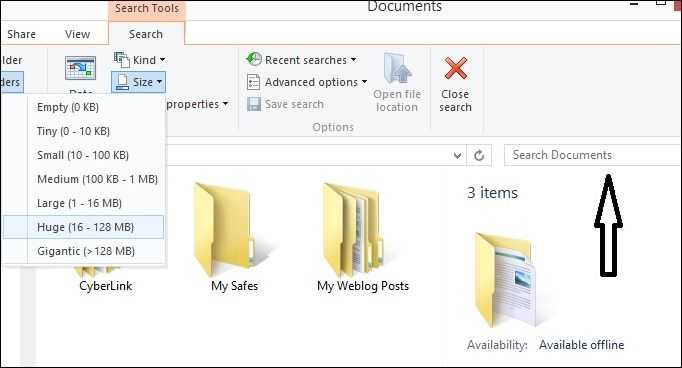Viewport: 682px width, 368px height.
Task: Click the CyberLink folder name
Action: click(x=106, y=286)
